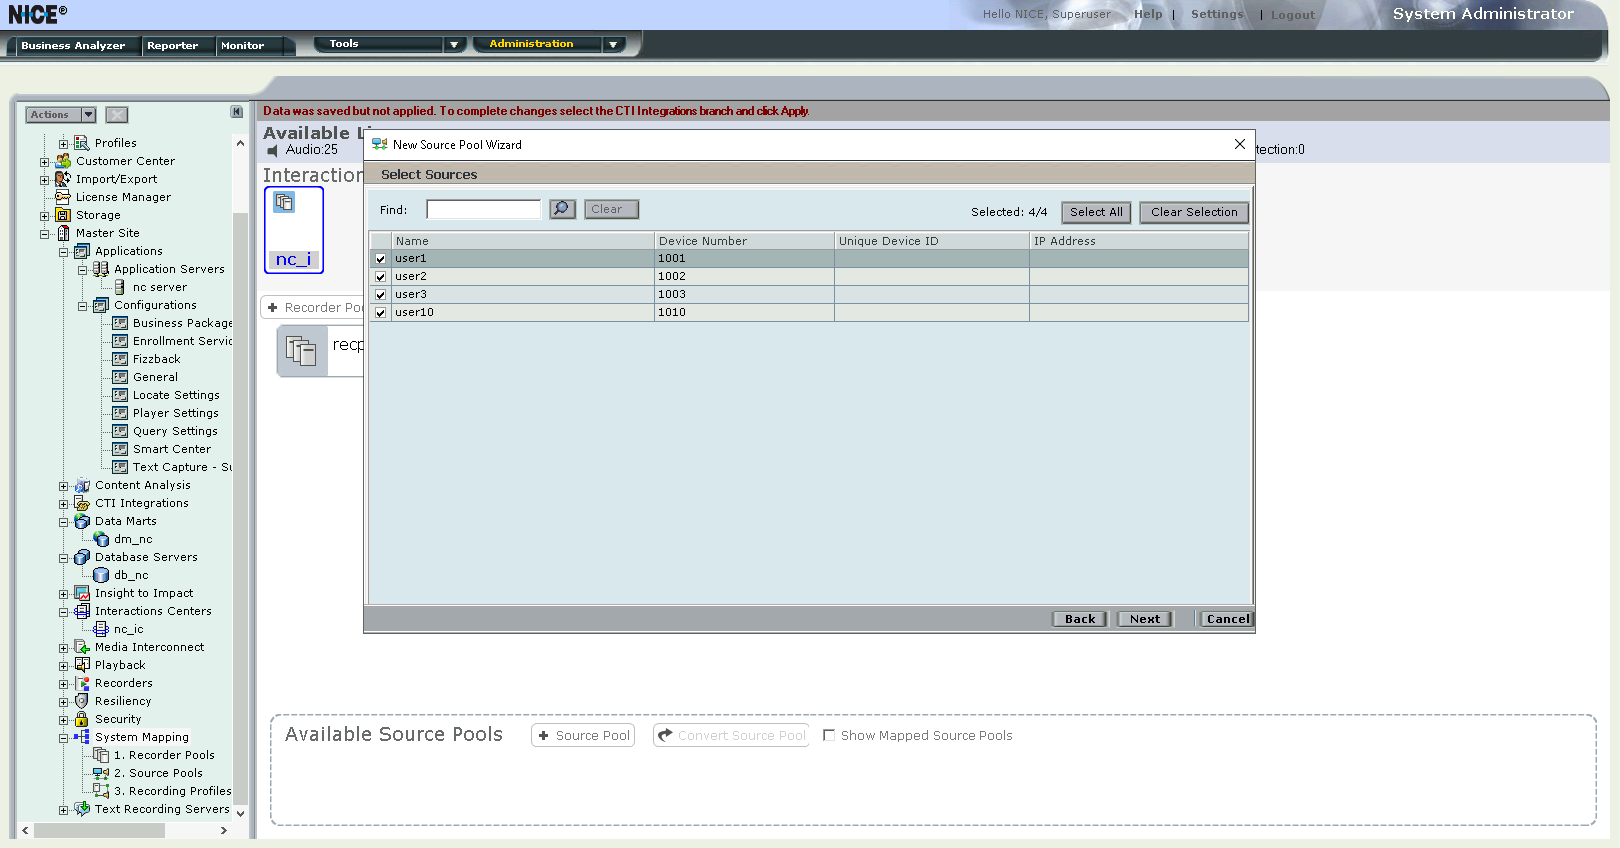1620x848 pixels.
Task: Click the Resiliency shield icon
Action: coord(82,701)
